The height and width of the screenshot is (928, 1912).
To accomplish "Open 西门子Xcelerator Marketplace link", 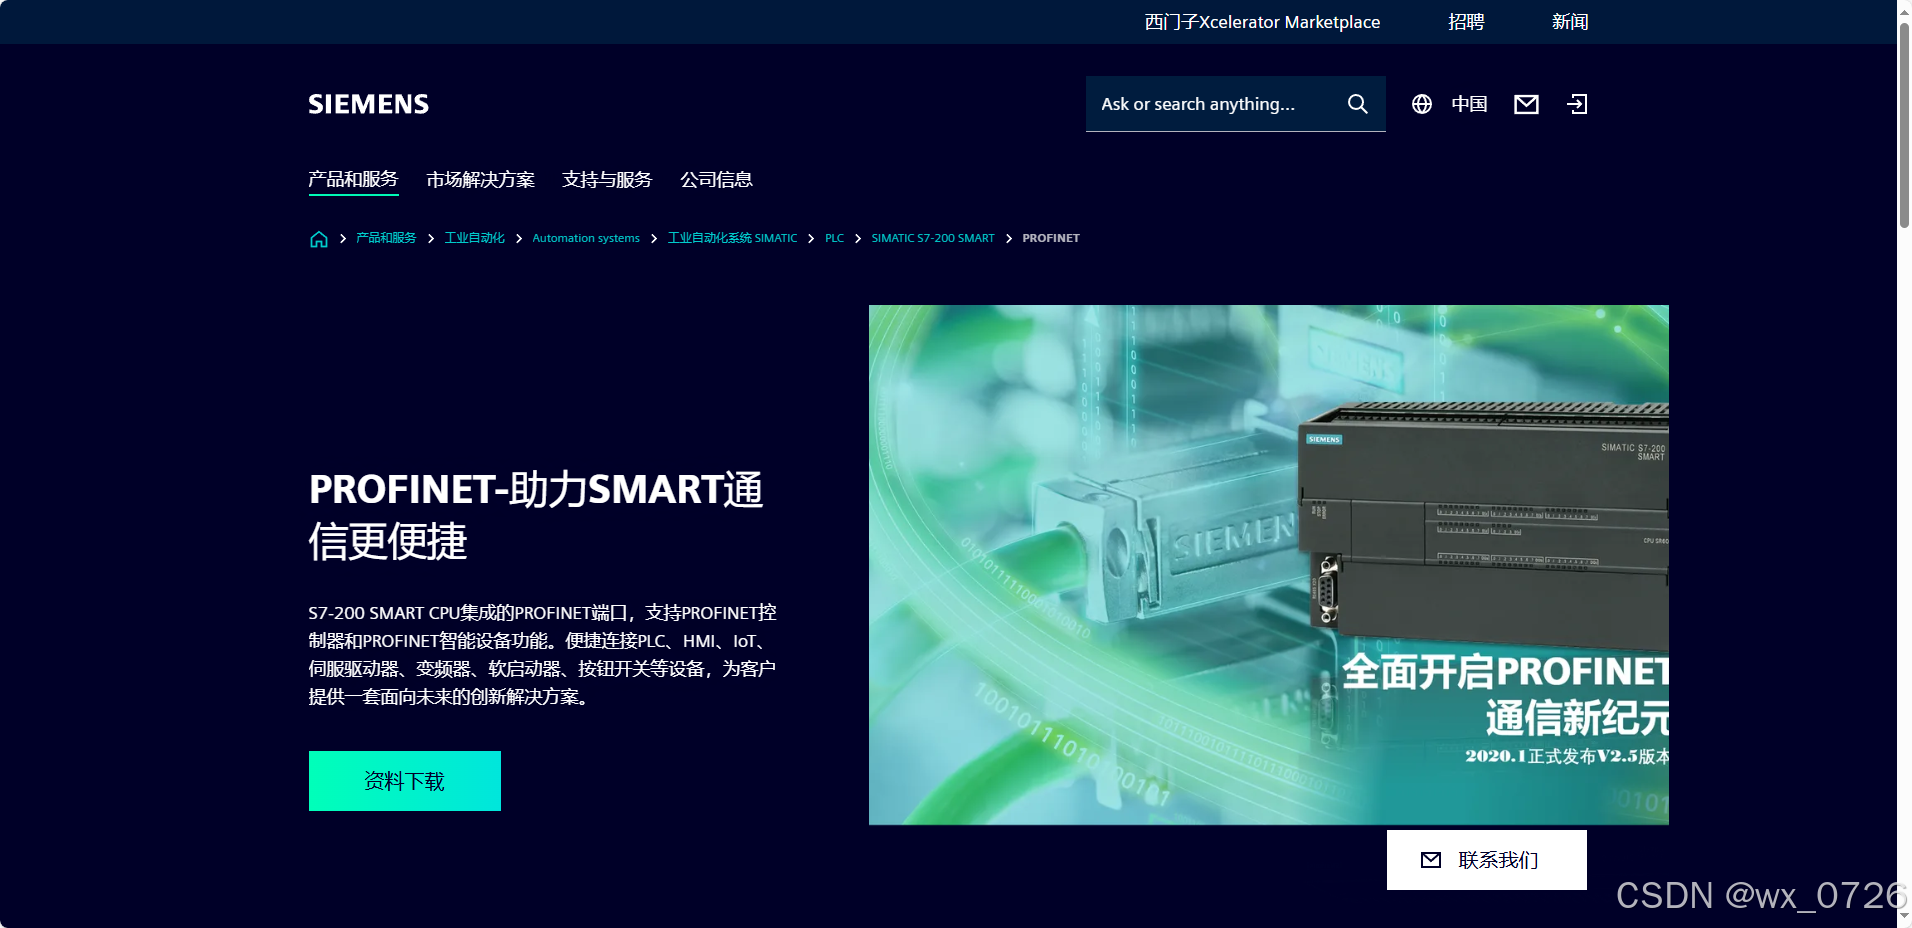I will point(1262,22).
